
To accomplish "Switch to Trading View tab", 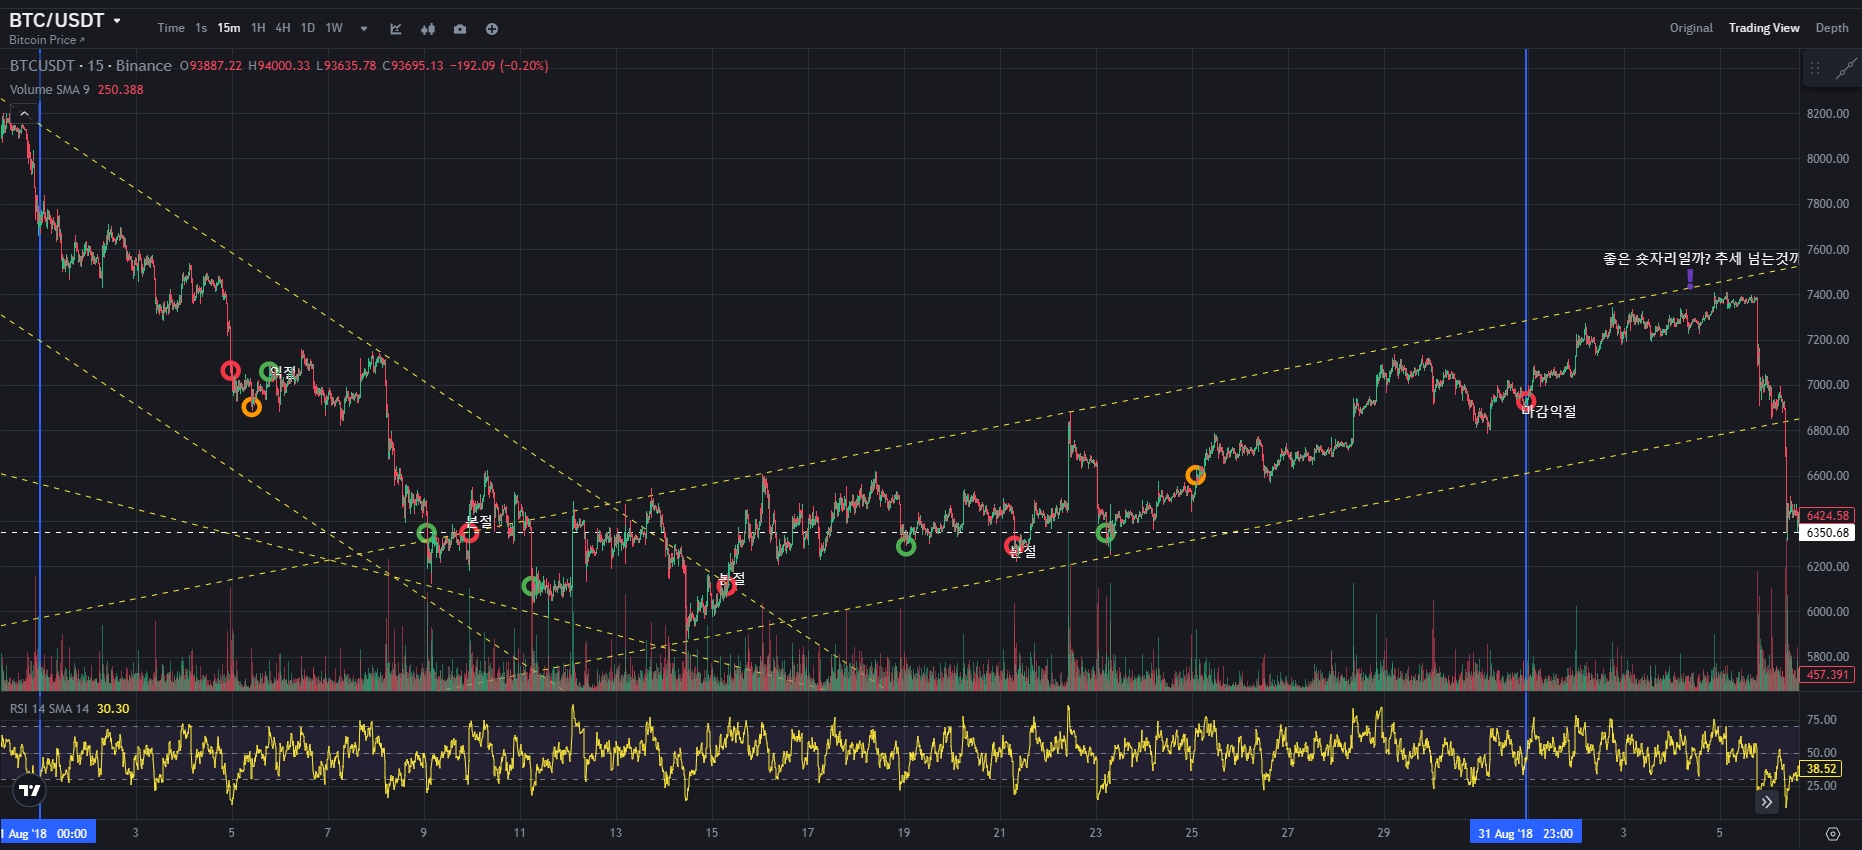I will point(1764,28).
